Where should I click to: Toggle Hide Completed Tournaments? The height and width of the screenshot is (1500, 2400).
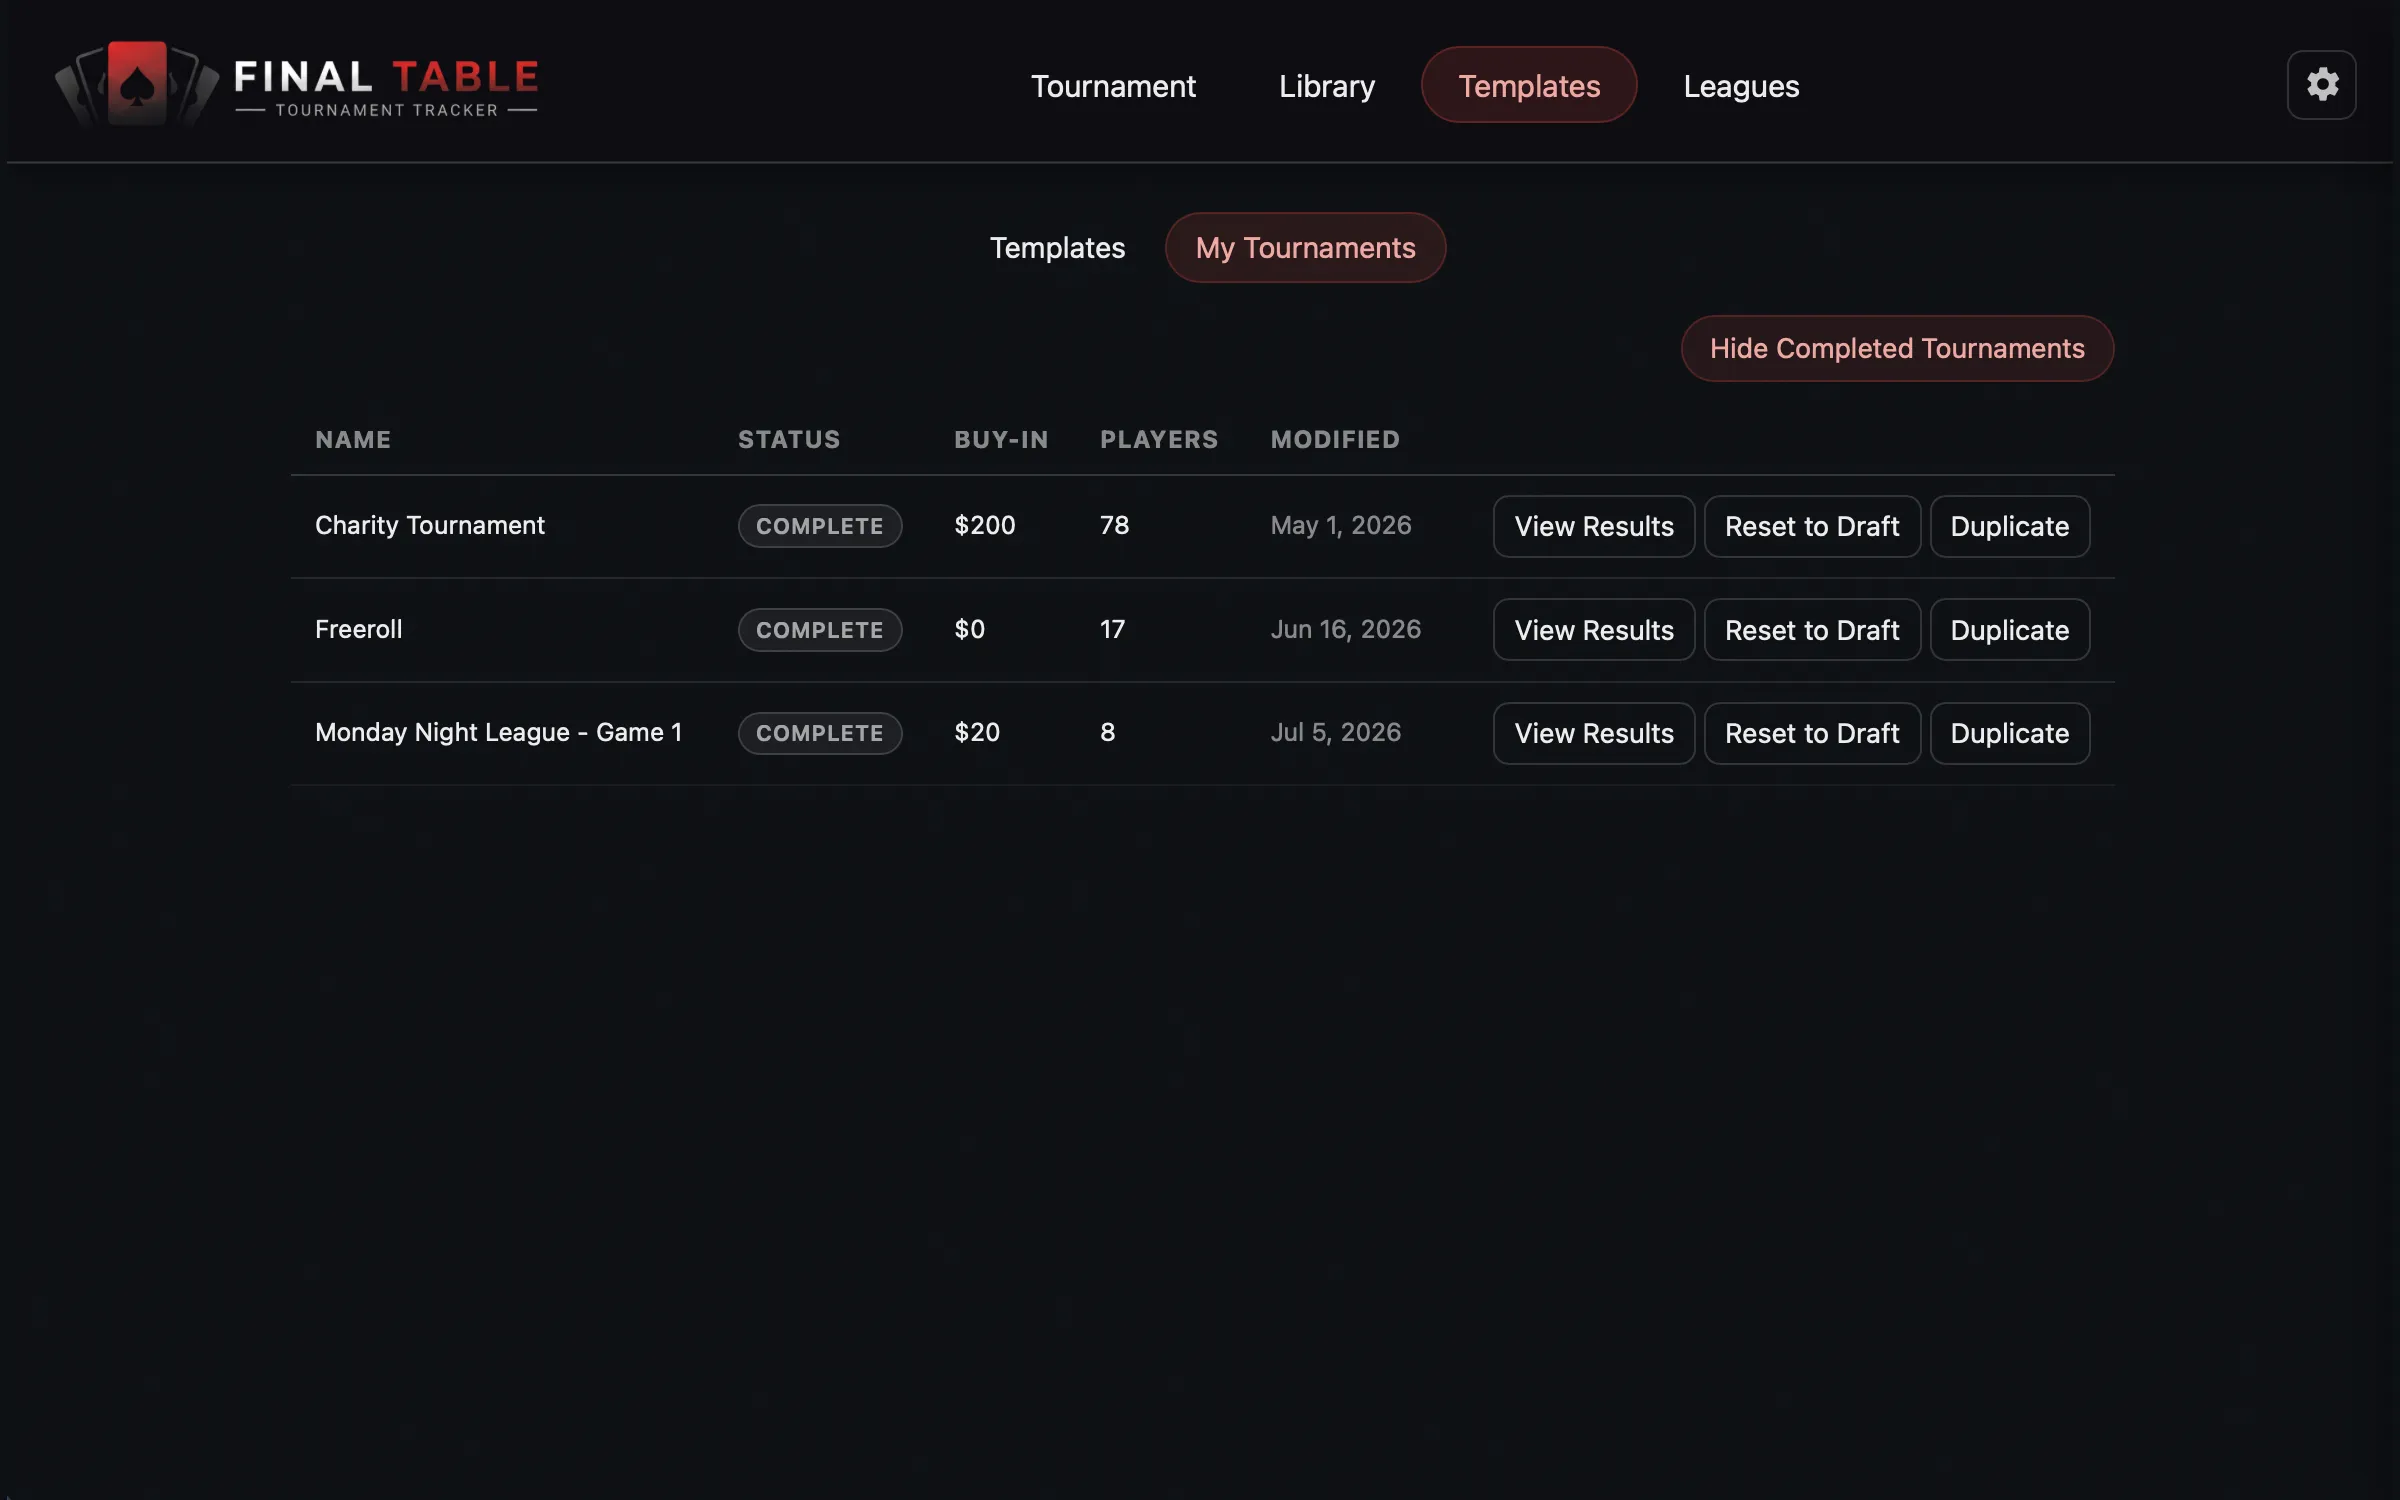(1897, 348)
